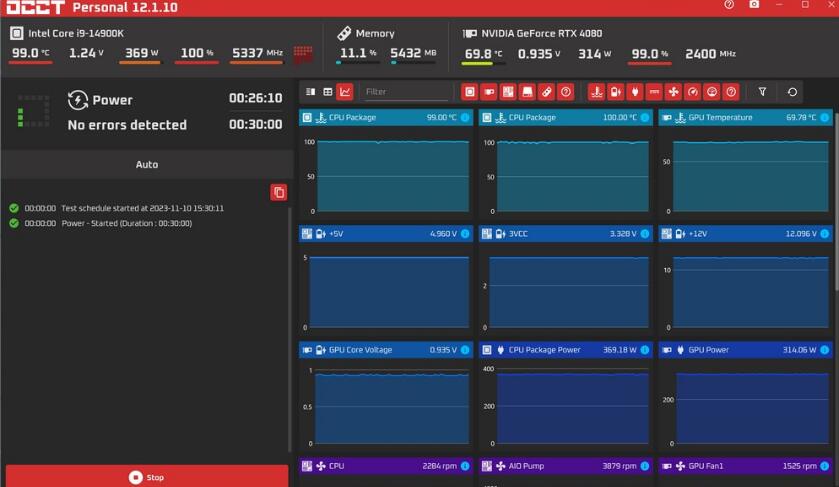Open info for the +12V graph
Screen dimensions: 839x487
825,233
